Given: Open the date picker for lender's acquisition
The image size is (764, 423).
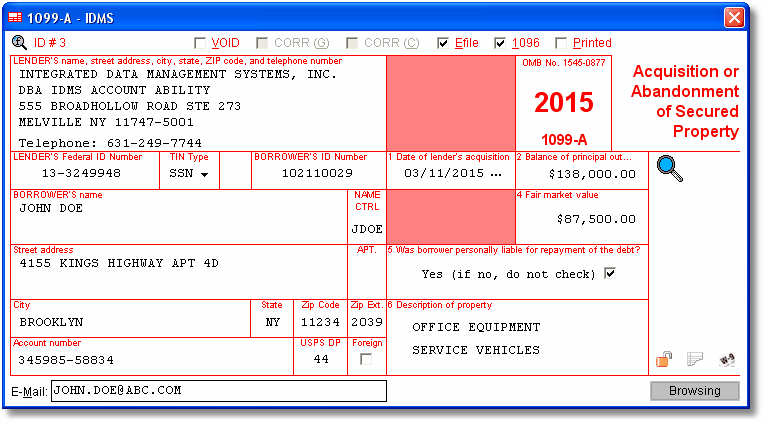Looking at the screenshot, I should click(497, 174).
